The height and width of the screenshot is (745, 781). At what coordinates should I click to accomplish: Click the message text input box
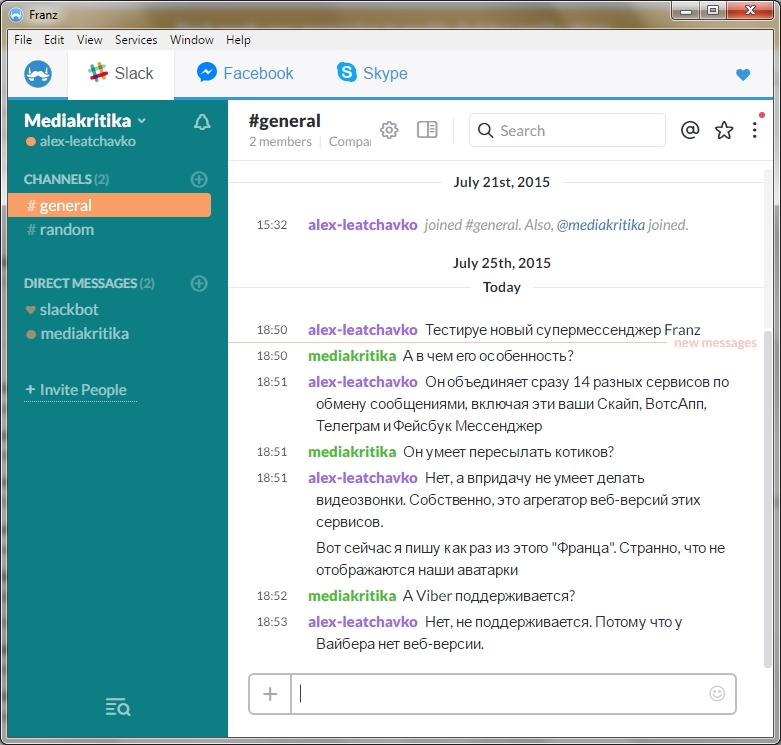(500, 694)
